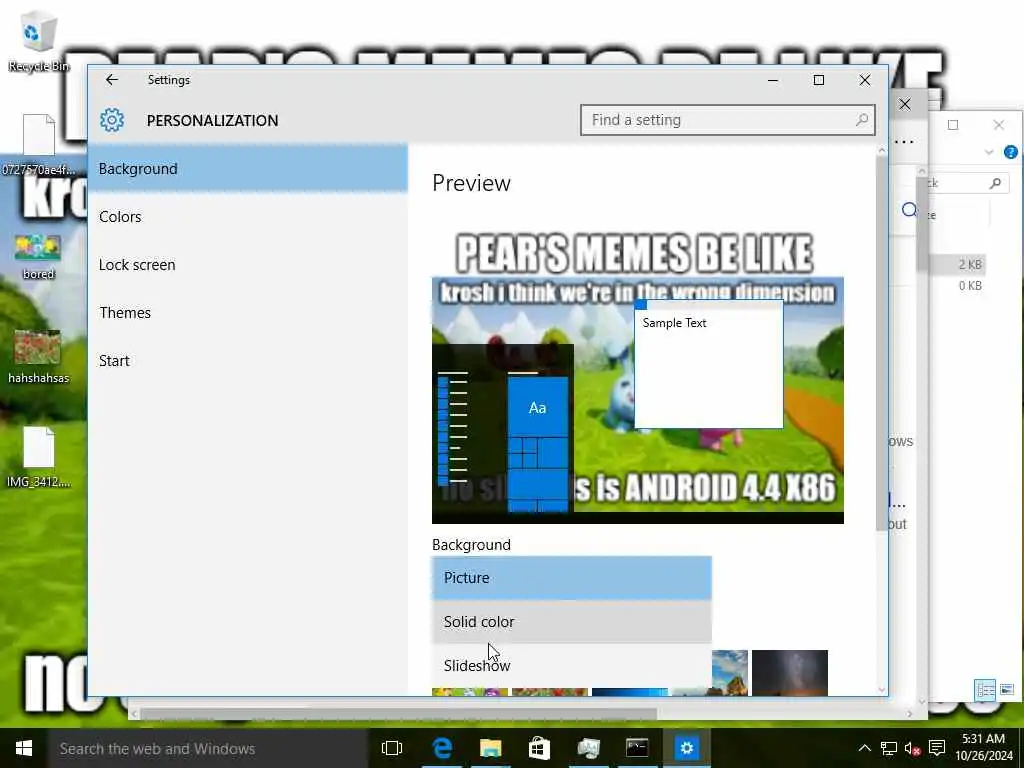Screen dimensions: 1024x768
Task: Click the blue search circle in background window
Action: pyautogui.click(x=909, y=210)
